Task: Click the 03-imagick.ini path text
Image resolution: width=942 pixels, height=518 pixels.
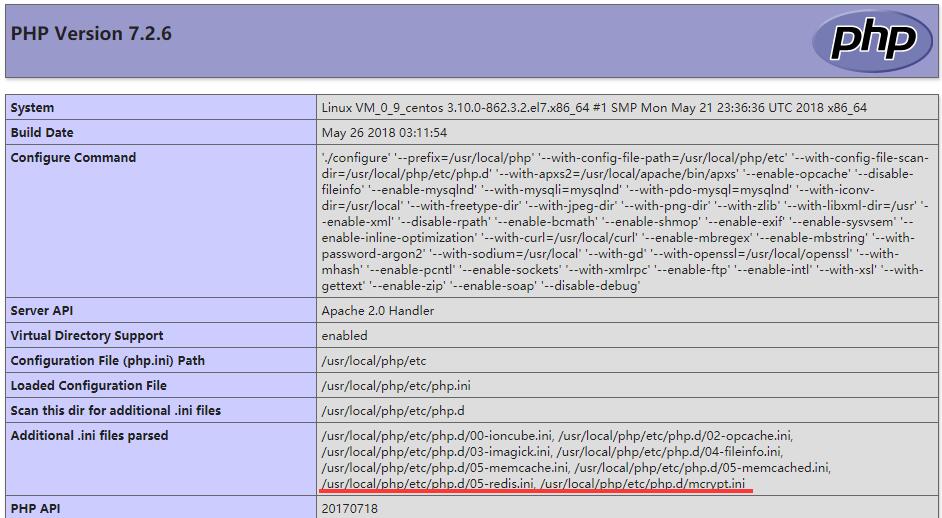Action: click(436, 451)
